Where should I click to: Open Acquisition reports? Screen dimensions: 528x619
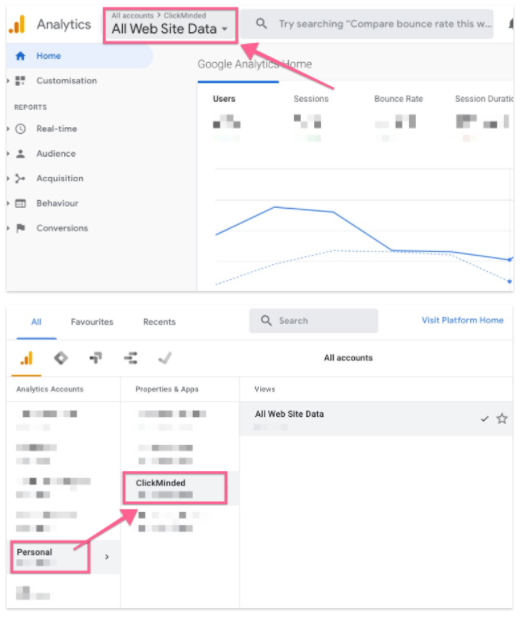click(x=60, y=178)
